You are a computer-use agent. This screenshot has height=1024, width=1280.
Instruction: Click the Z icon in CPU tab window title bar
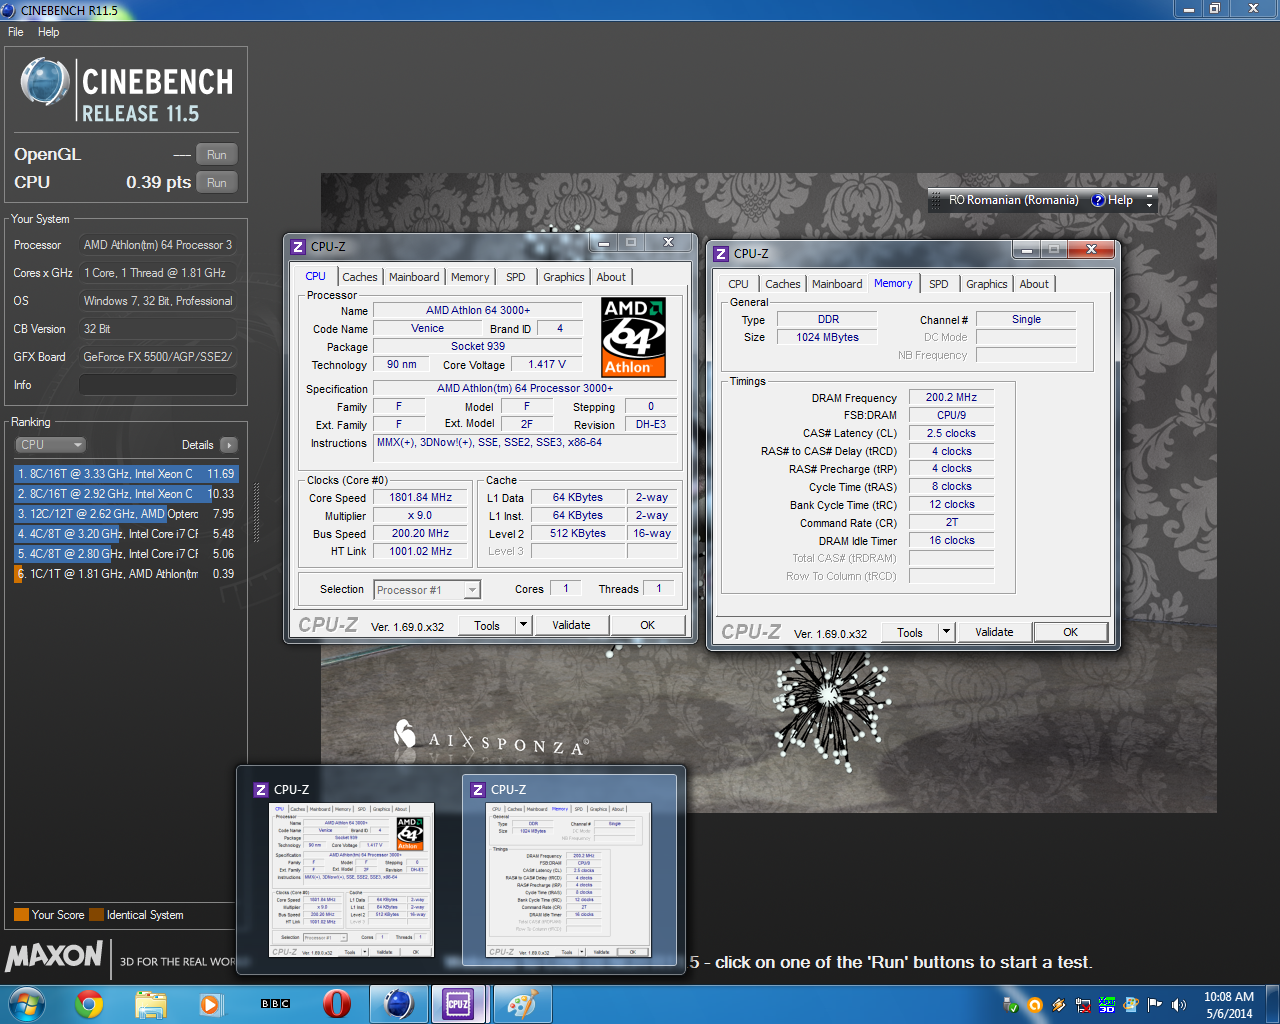coord(298,247)
